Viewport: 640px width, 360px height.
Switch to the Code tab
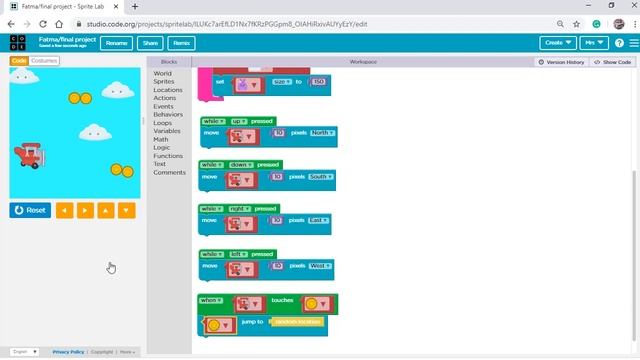pyautogui.click(x=19, y=61)
